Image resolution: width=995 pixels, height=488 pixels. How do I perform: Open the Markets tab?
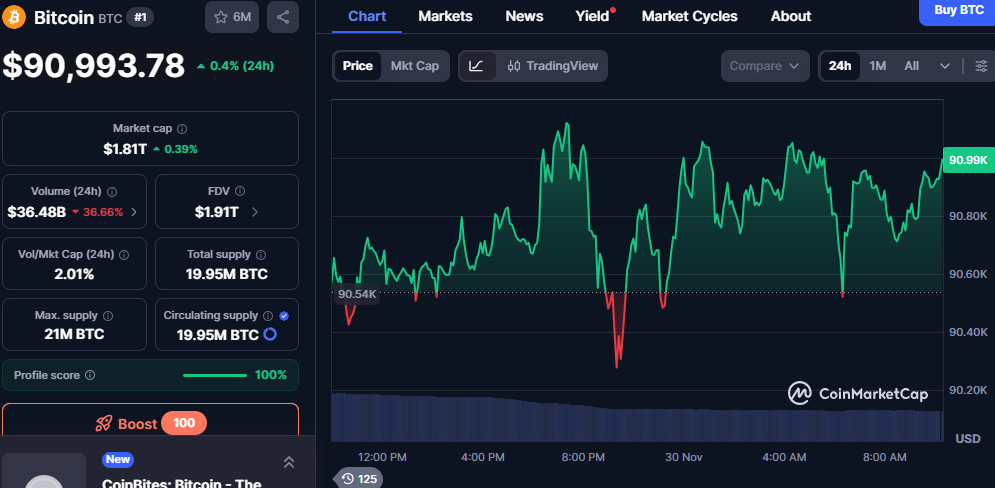[x=445, y=16]
